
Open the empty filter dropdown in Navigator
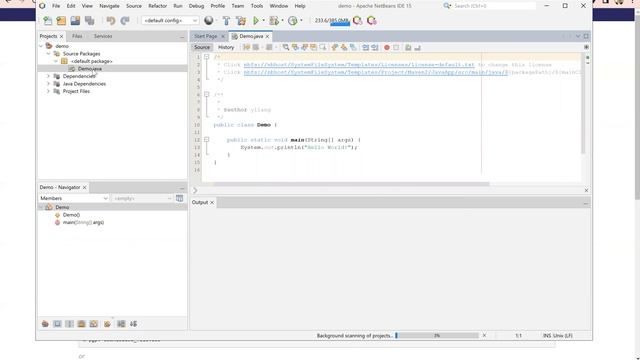point(142,198)
